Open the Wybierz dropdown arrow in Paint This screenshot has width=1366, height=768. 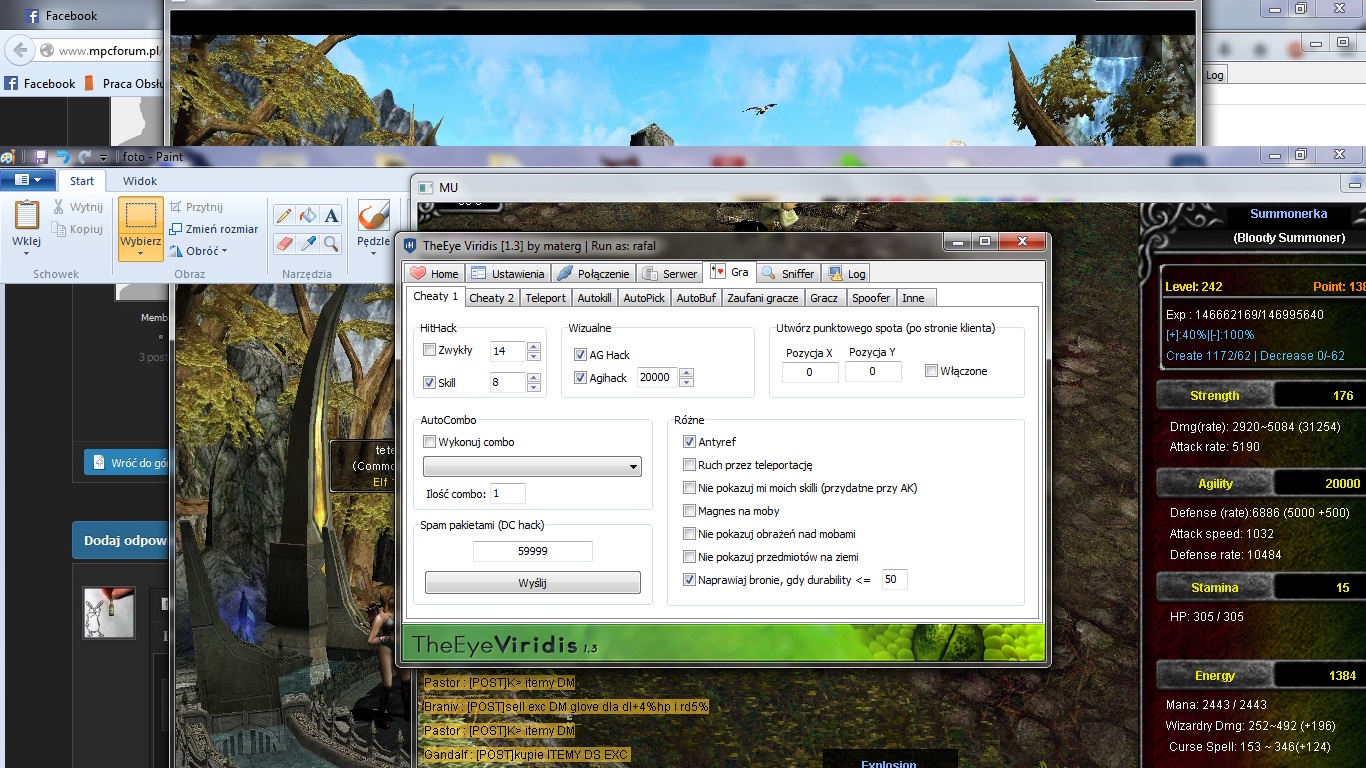coord(141,253)
